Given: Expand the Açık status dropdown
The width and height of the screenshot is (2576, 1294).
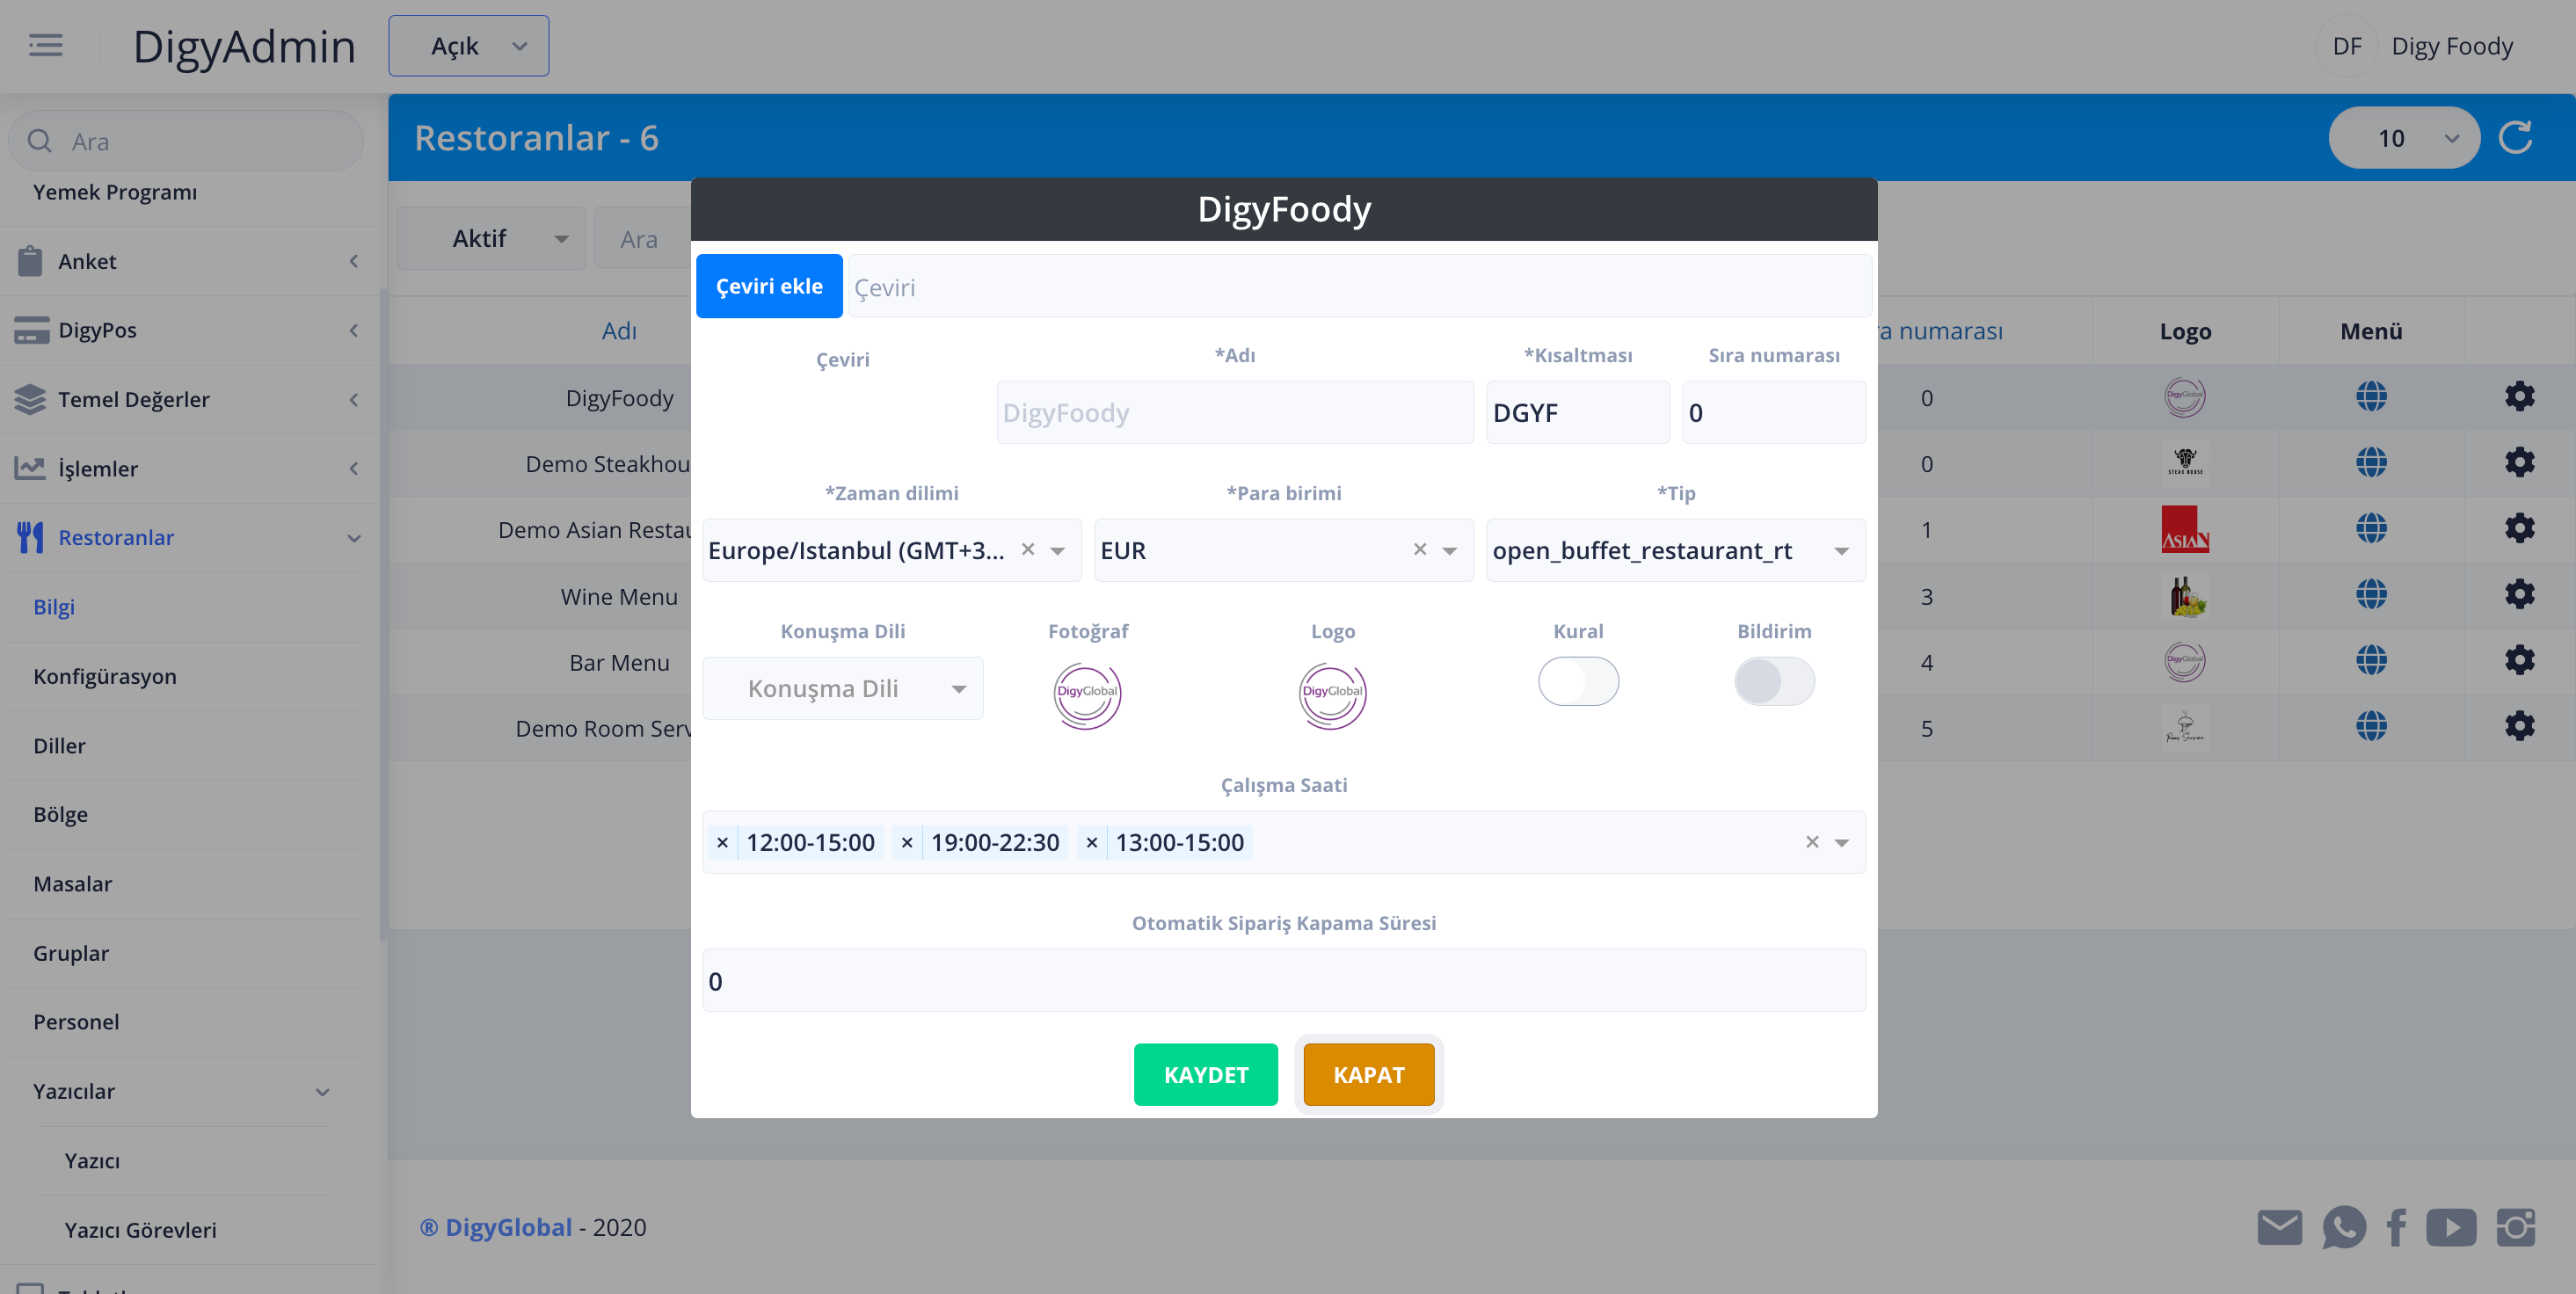Looking at the screenshot, I should 468,46.
